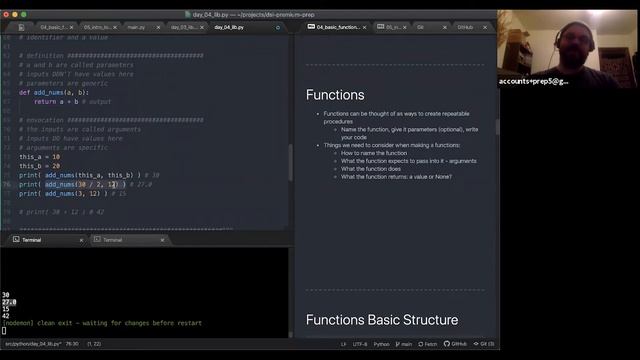Open the main.py tab
640x360 pixels.
(x=137, y=27)
